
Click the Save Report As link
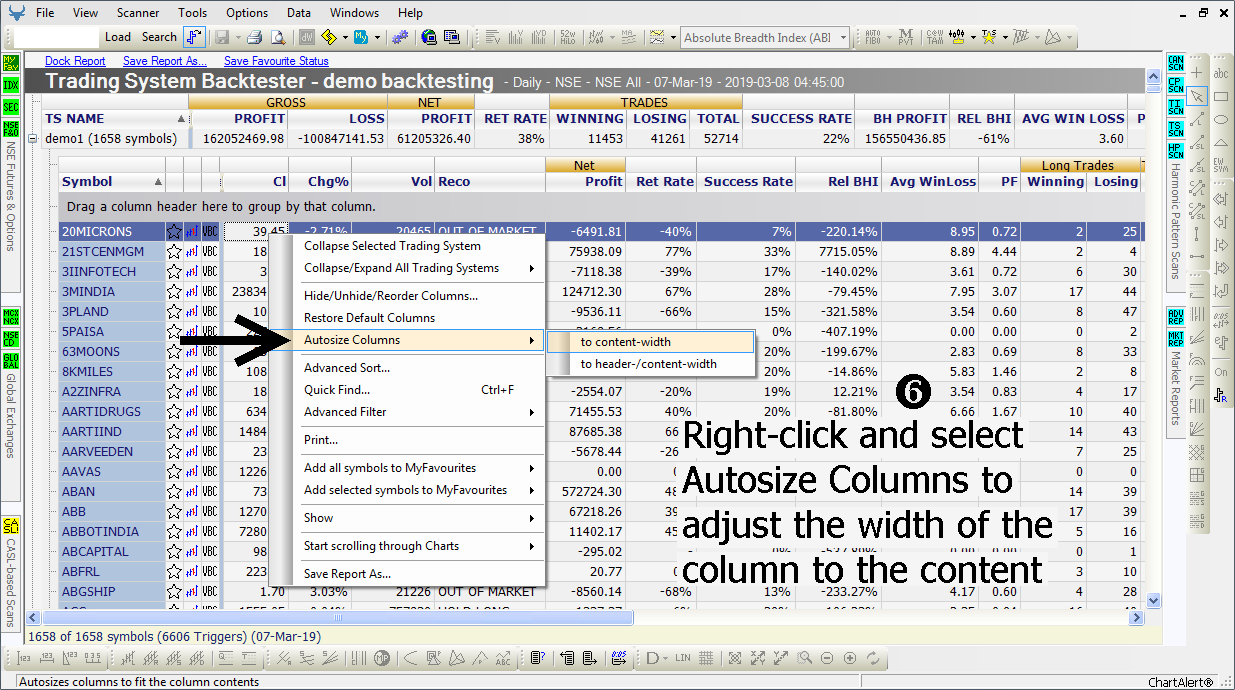point(165,62)
